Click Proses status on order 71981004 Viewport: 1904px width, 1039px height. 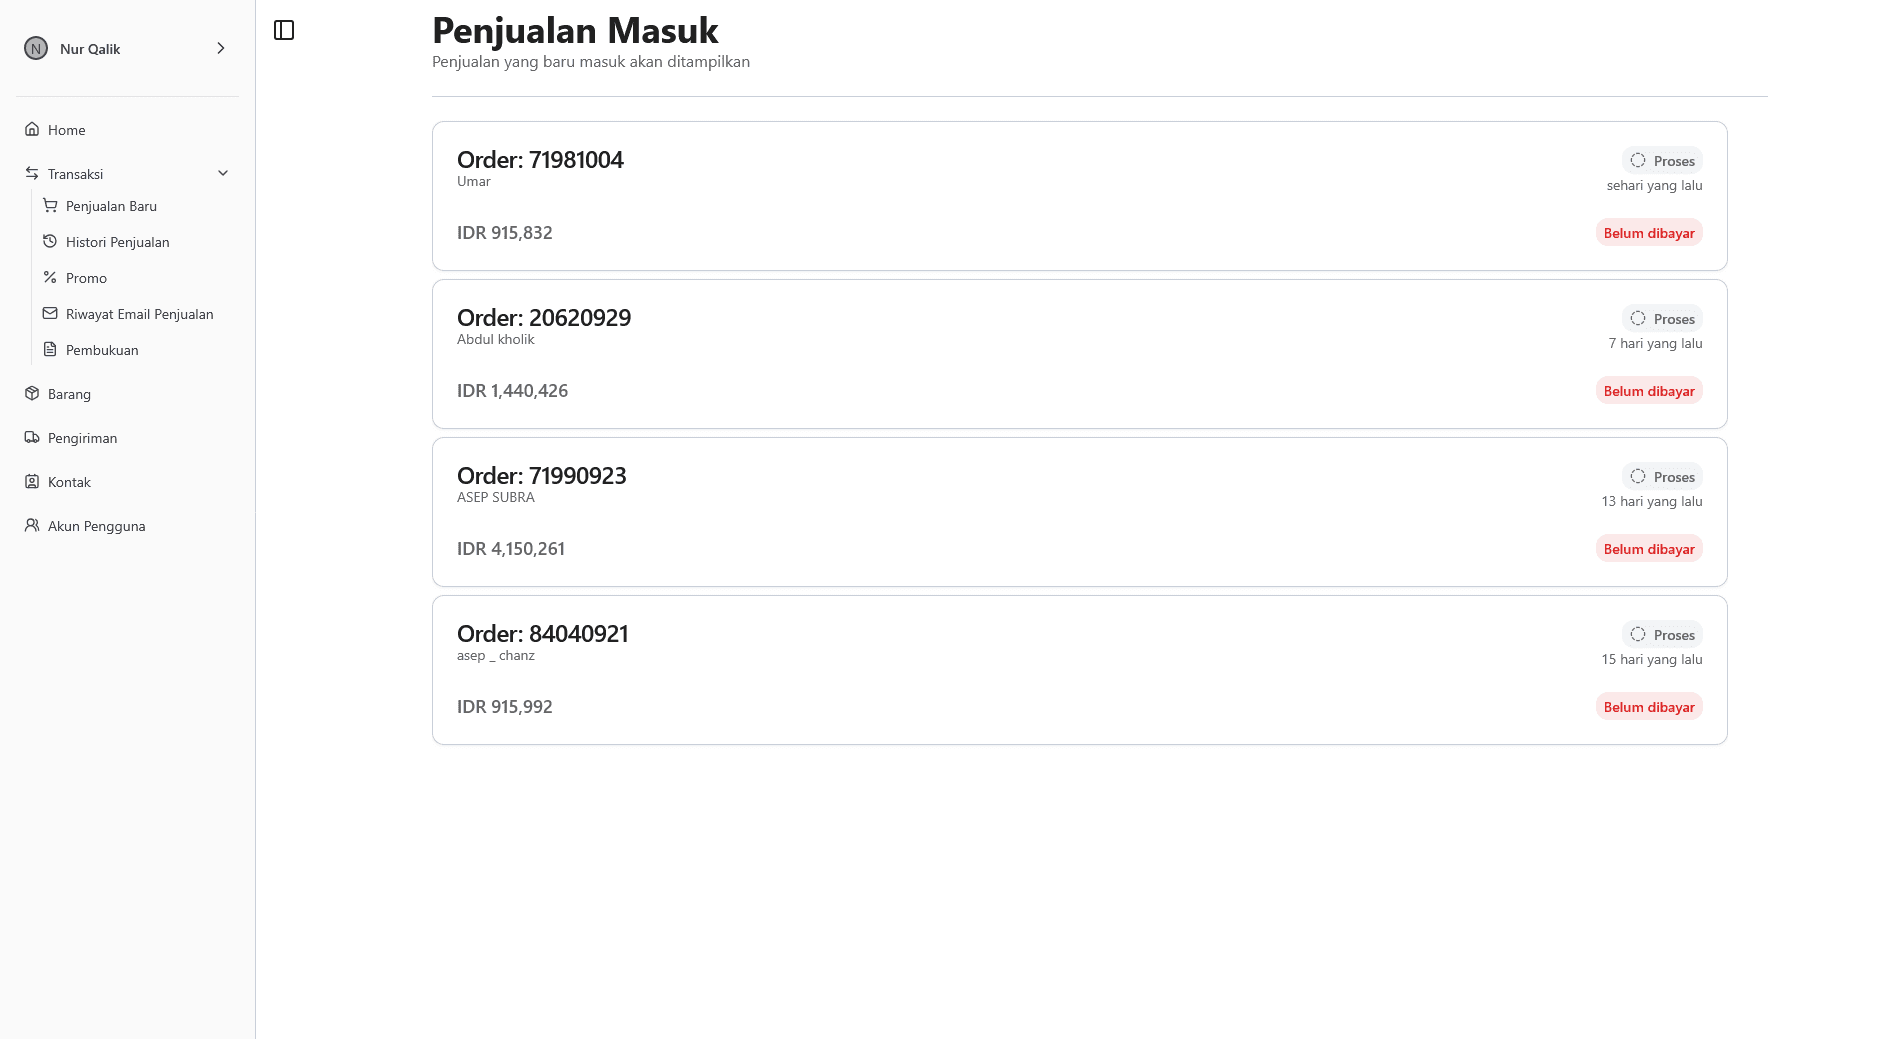coord(1662,161)
